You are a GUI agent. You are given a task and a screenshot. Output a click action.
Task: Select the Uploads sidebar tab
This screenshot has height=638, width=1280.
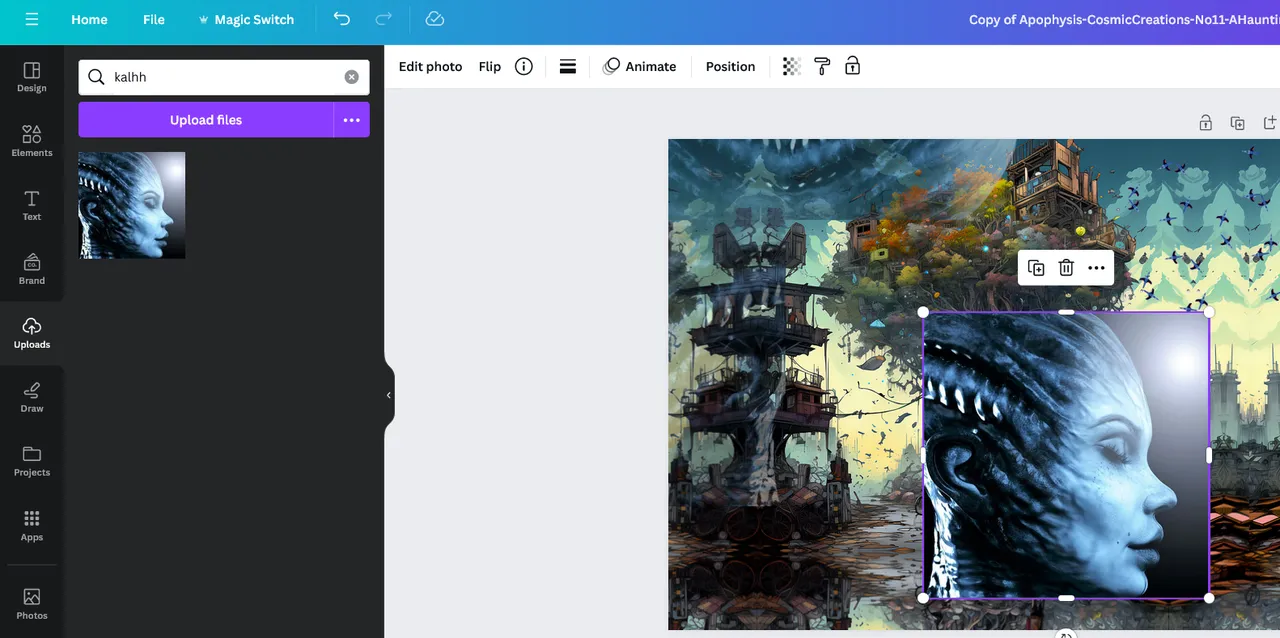tap(32, 333)
